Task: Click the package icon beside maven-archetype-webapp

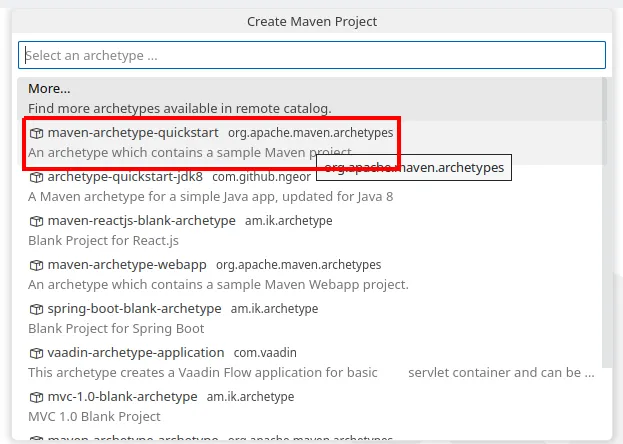Action: [x=36, y=265]
